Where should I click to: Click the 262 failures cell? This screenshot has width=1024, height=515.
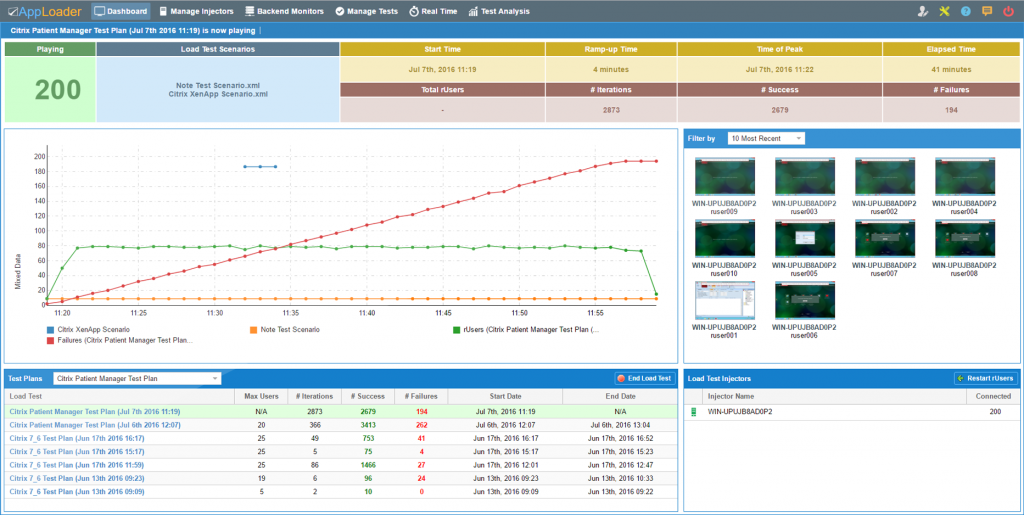tap(421, 425)
